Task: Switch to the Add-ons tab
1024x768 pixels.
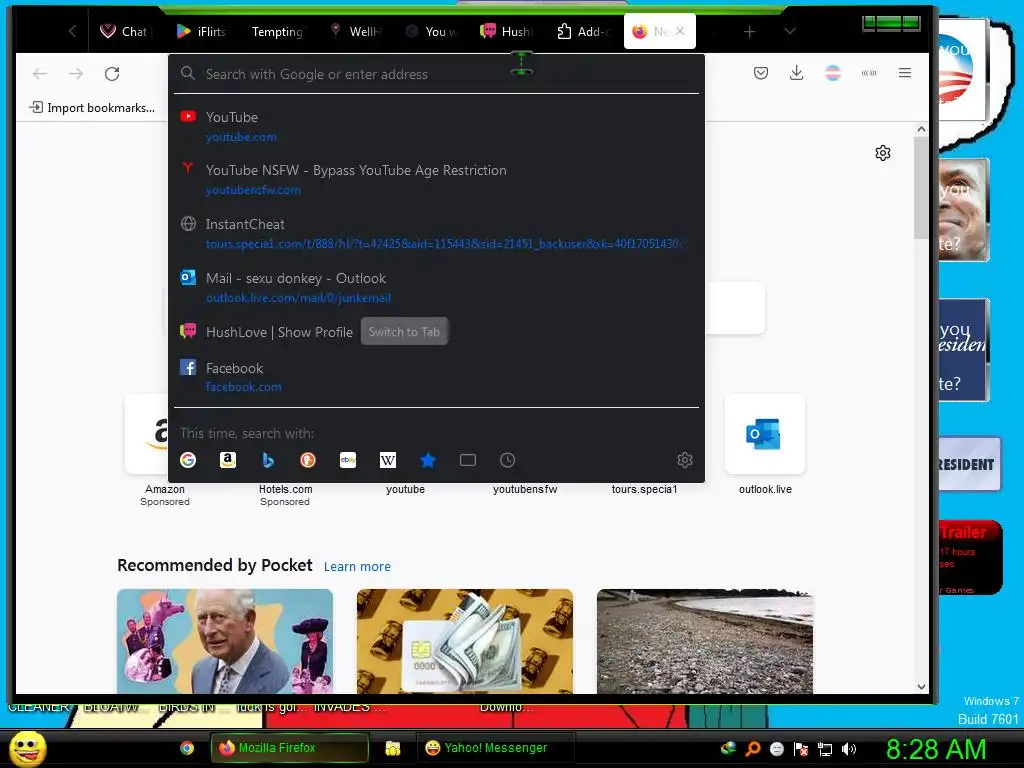Action: coord(583,31)
